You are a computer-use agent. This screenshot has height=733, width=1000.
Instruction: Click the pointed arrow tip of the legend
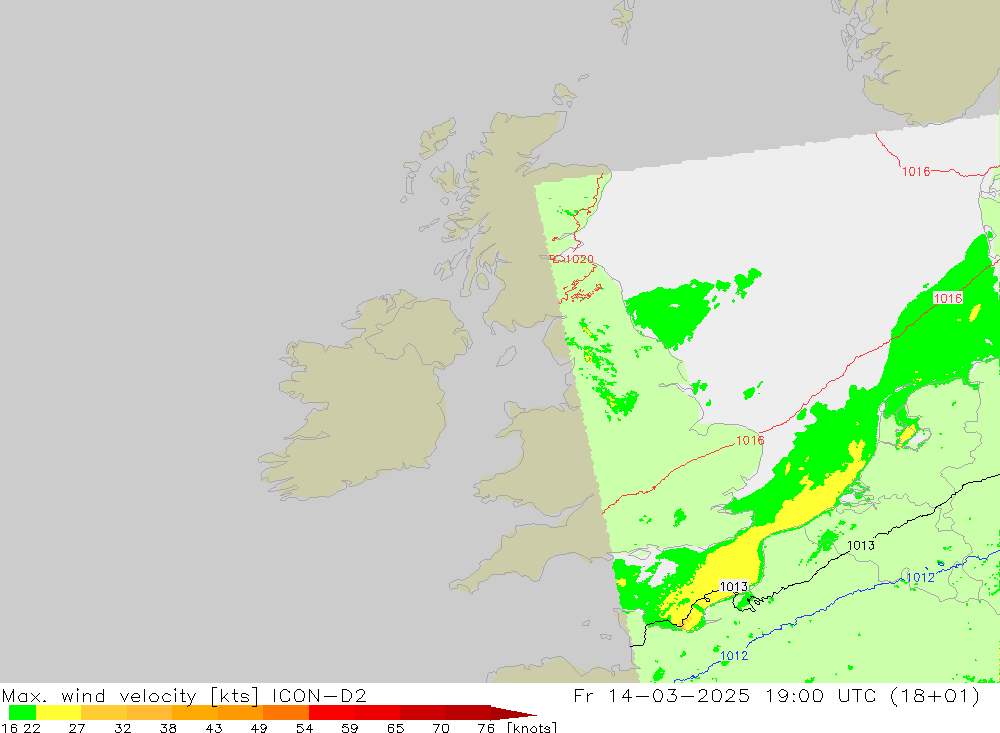point(513,713)
